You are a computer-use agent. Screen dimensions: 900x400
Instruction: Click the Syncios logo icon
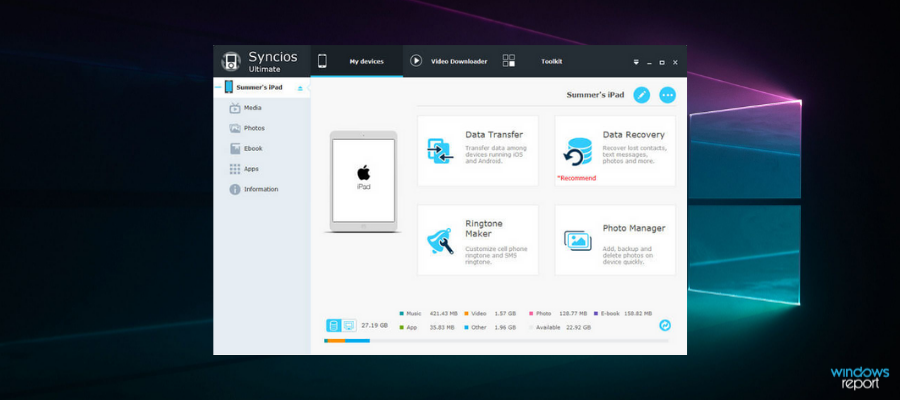pos(231,61)
